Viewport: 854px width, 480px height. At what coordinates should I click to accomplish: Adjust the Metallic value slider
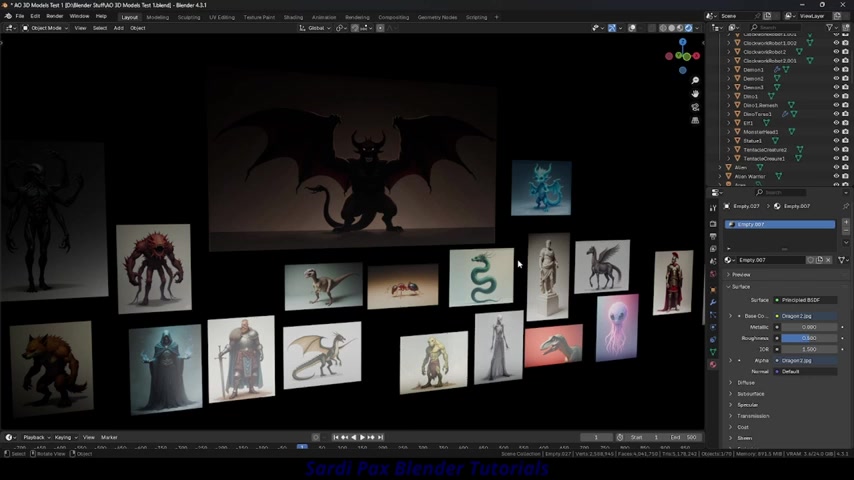tap(809, 327)
